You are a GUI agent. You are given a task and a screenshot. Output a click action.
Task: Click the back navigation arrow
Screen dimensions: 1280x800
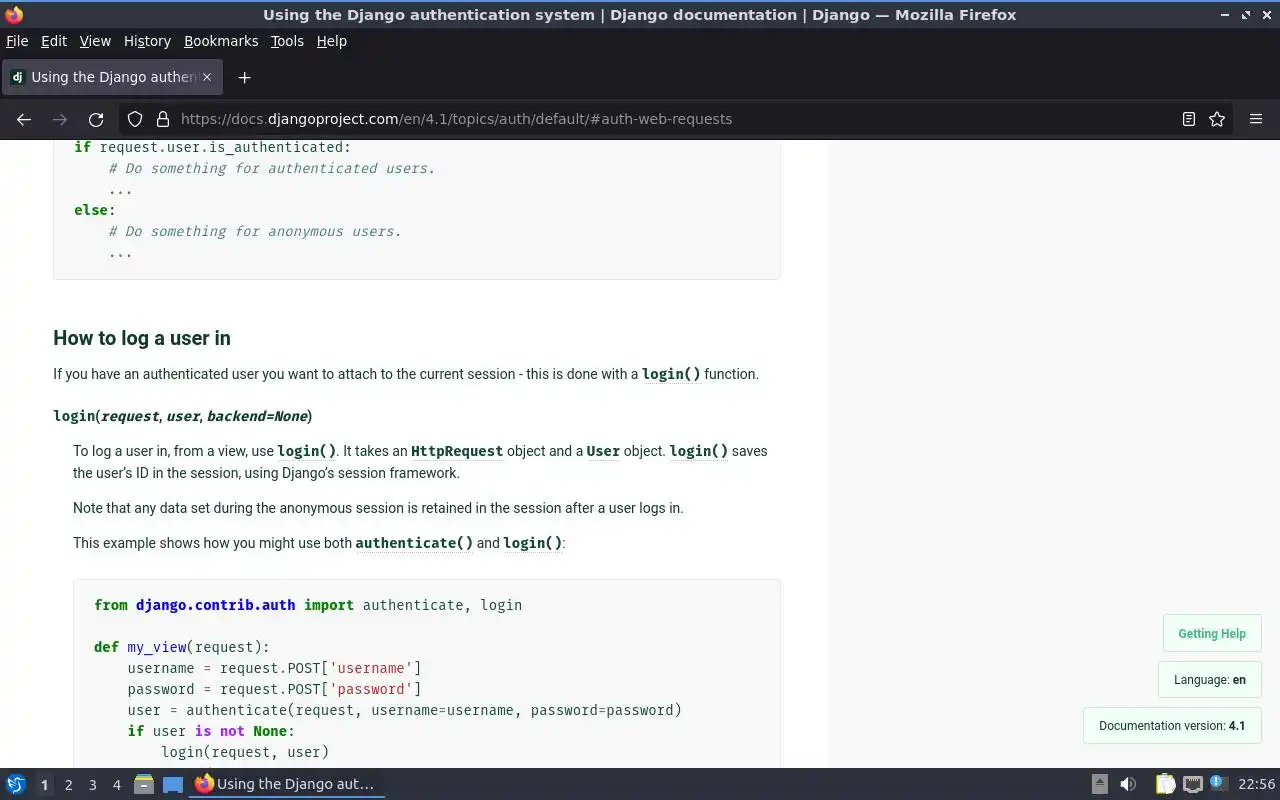click(24, 119)
